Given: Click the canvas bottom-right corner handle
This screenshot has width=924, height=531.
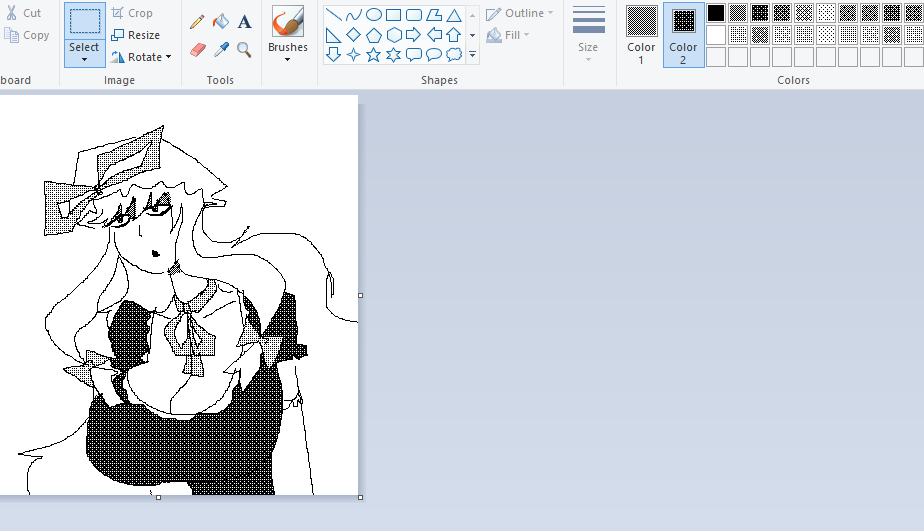Looking at the screenshot, I should coord(361,497).
